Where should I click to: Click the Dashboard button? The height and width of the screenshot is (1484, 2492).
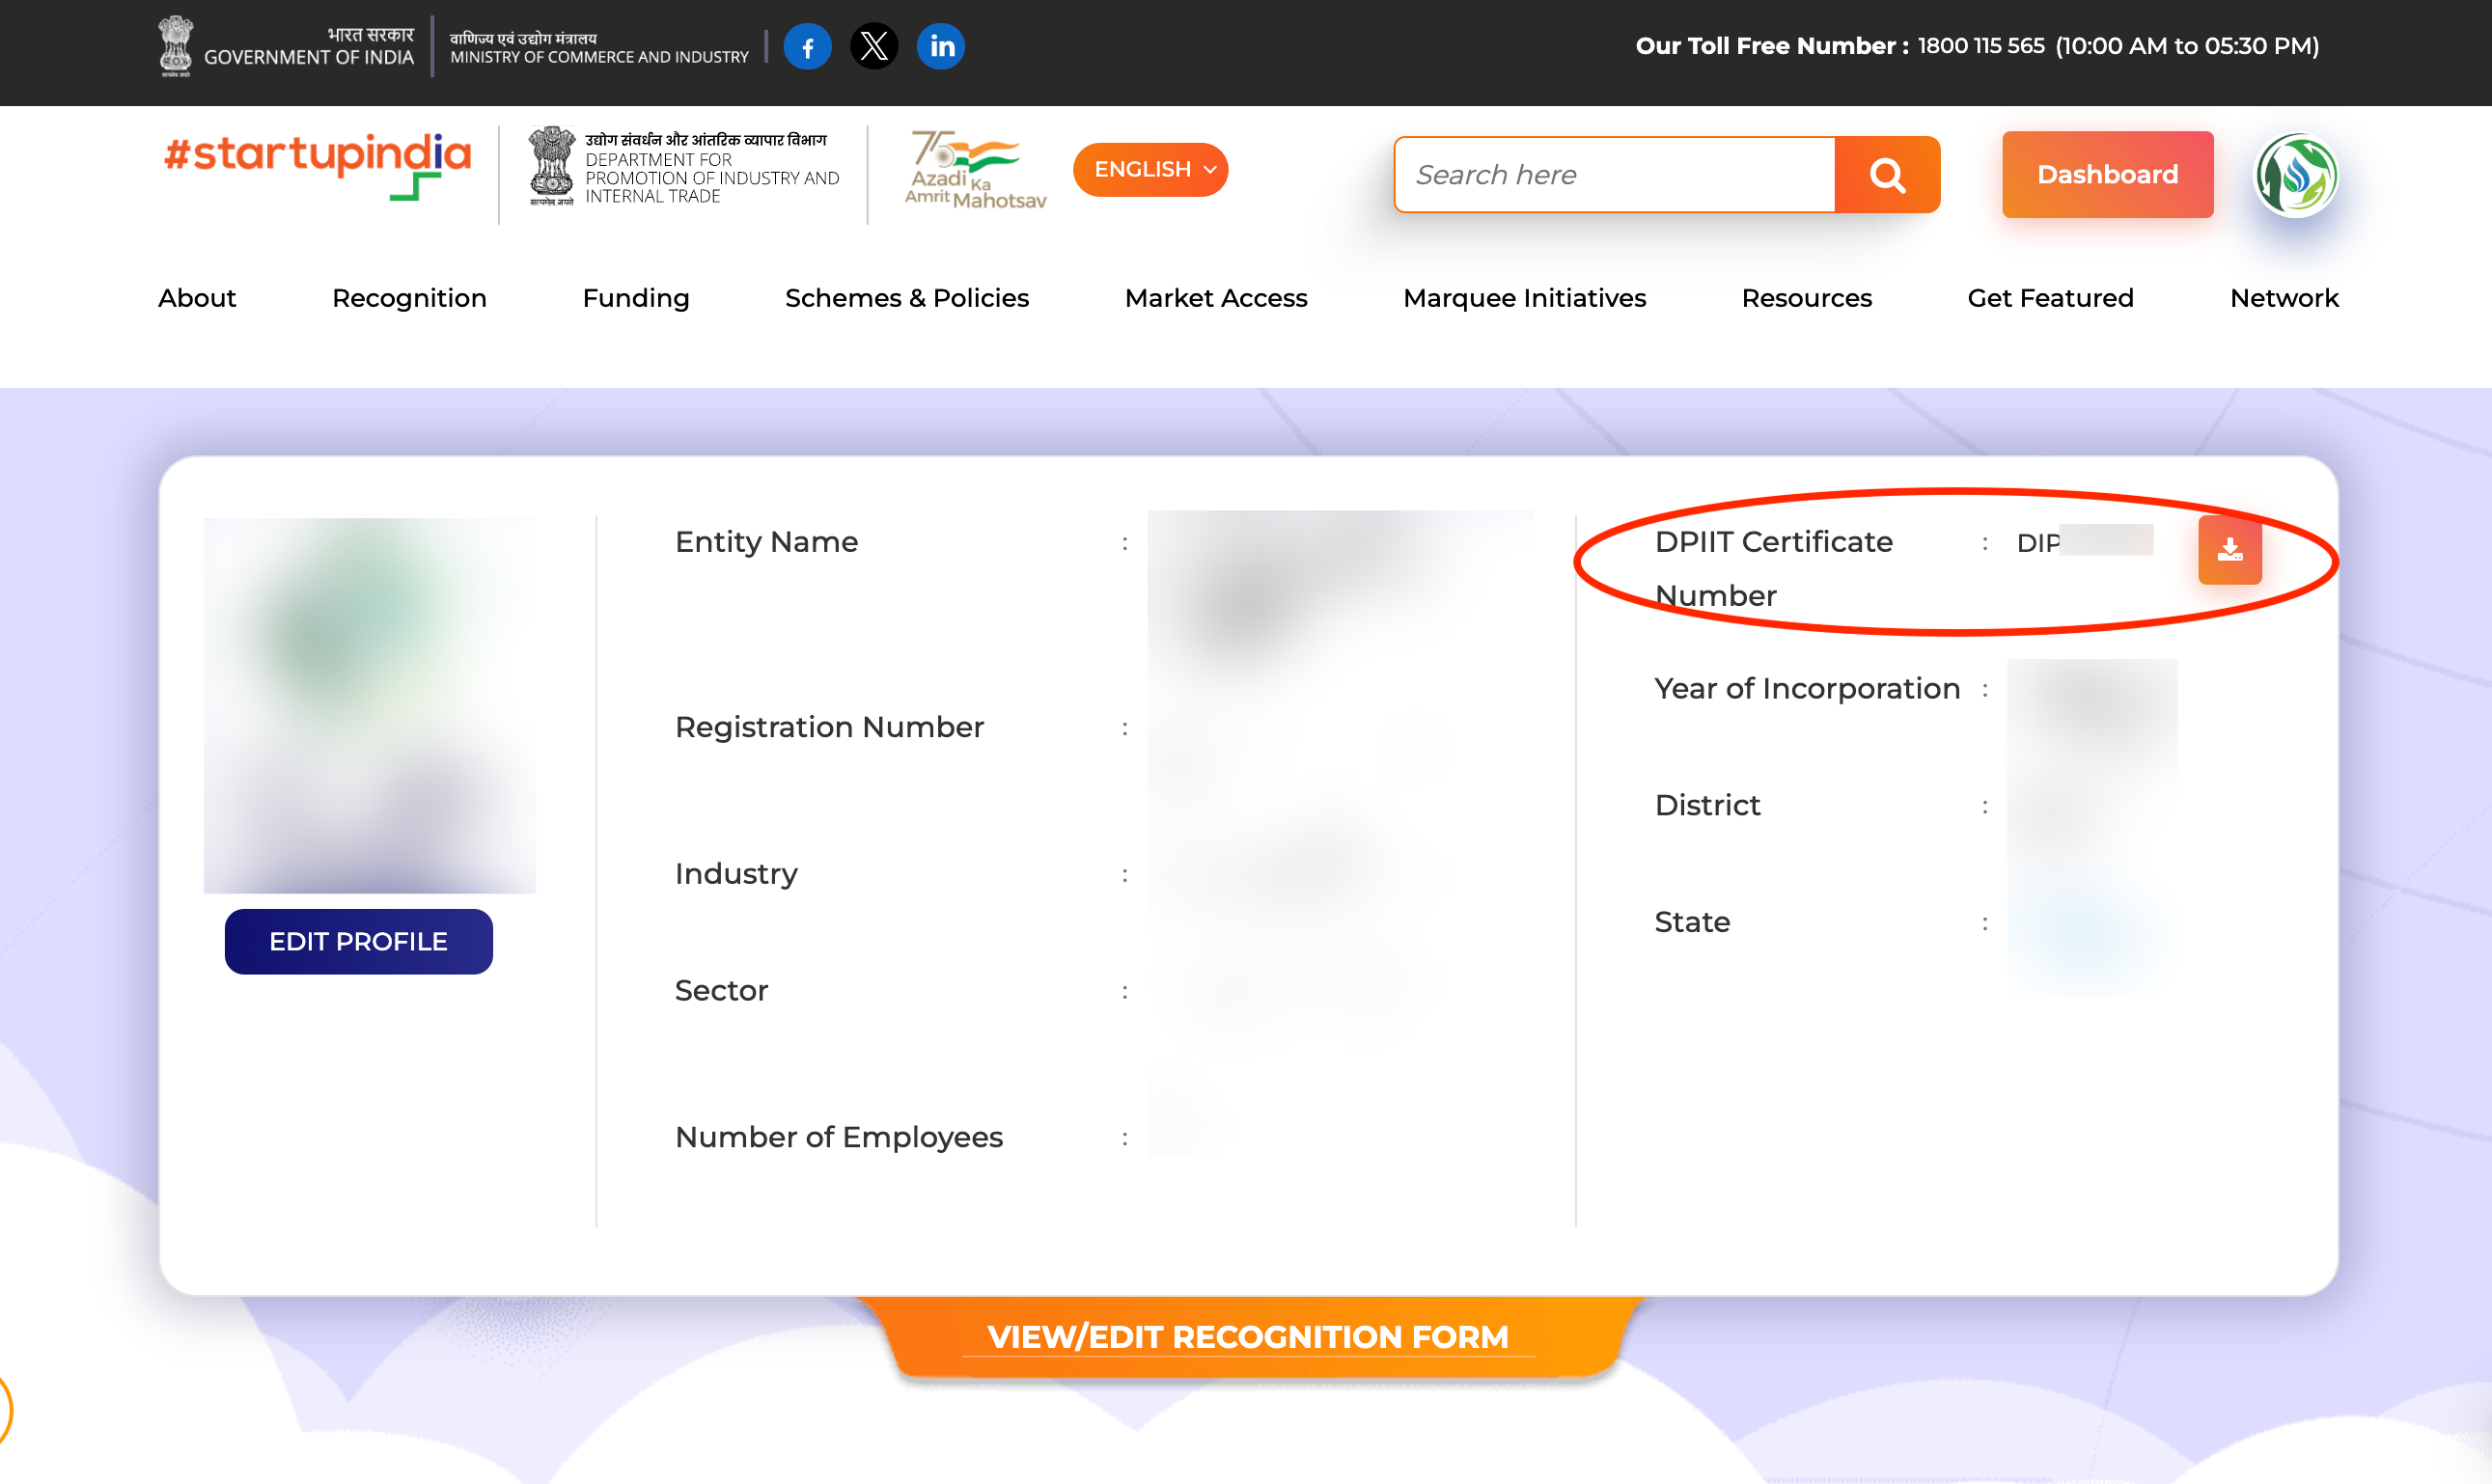click(x=2107, y=175)
